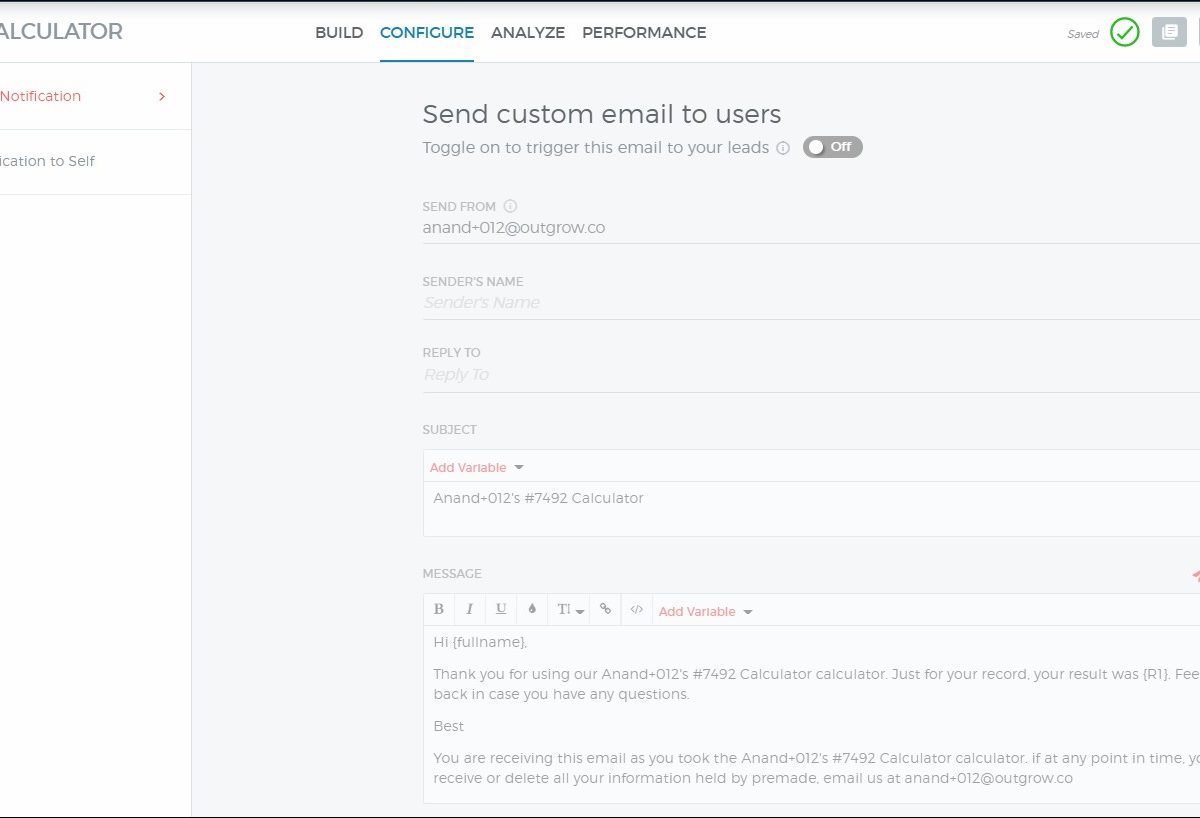
Task: Switch to HTML code view icon
Action: [636, 609]
